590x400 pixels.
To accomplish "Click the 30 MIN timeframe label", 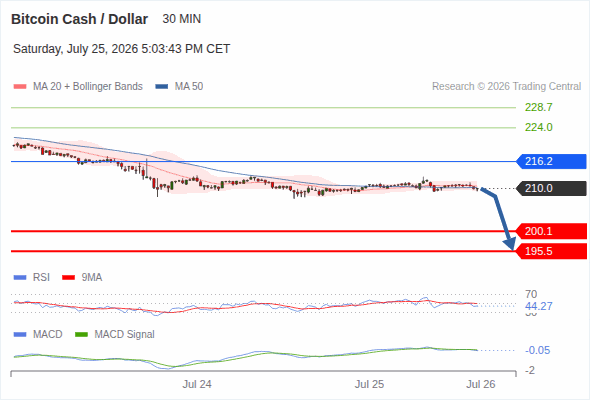I will (x=182, y=19).
